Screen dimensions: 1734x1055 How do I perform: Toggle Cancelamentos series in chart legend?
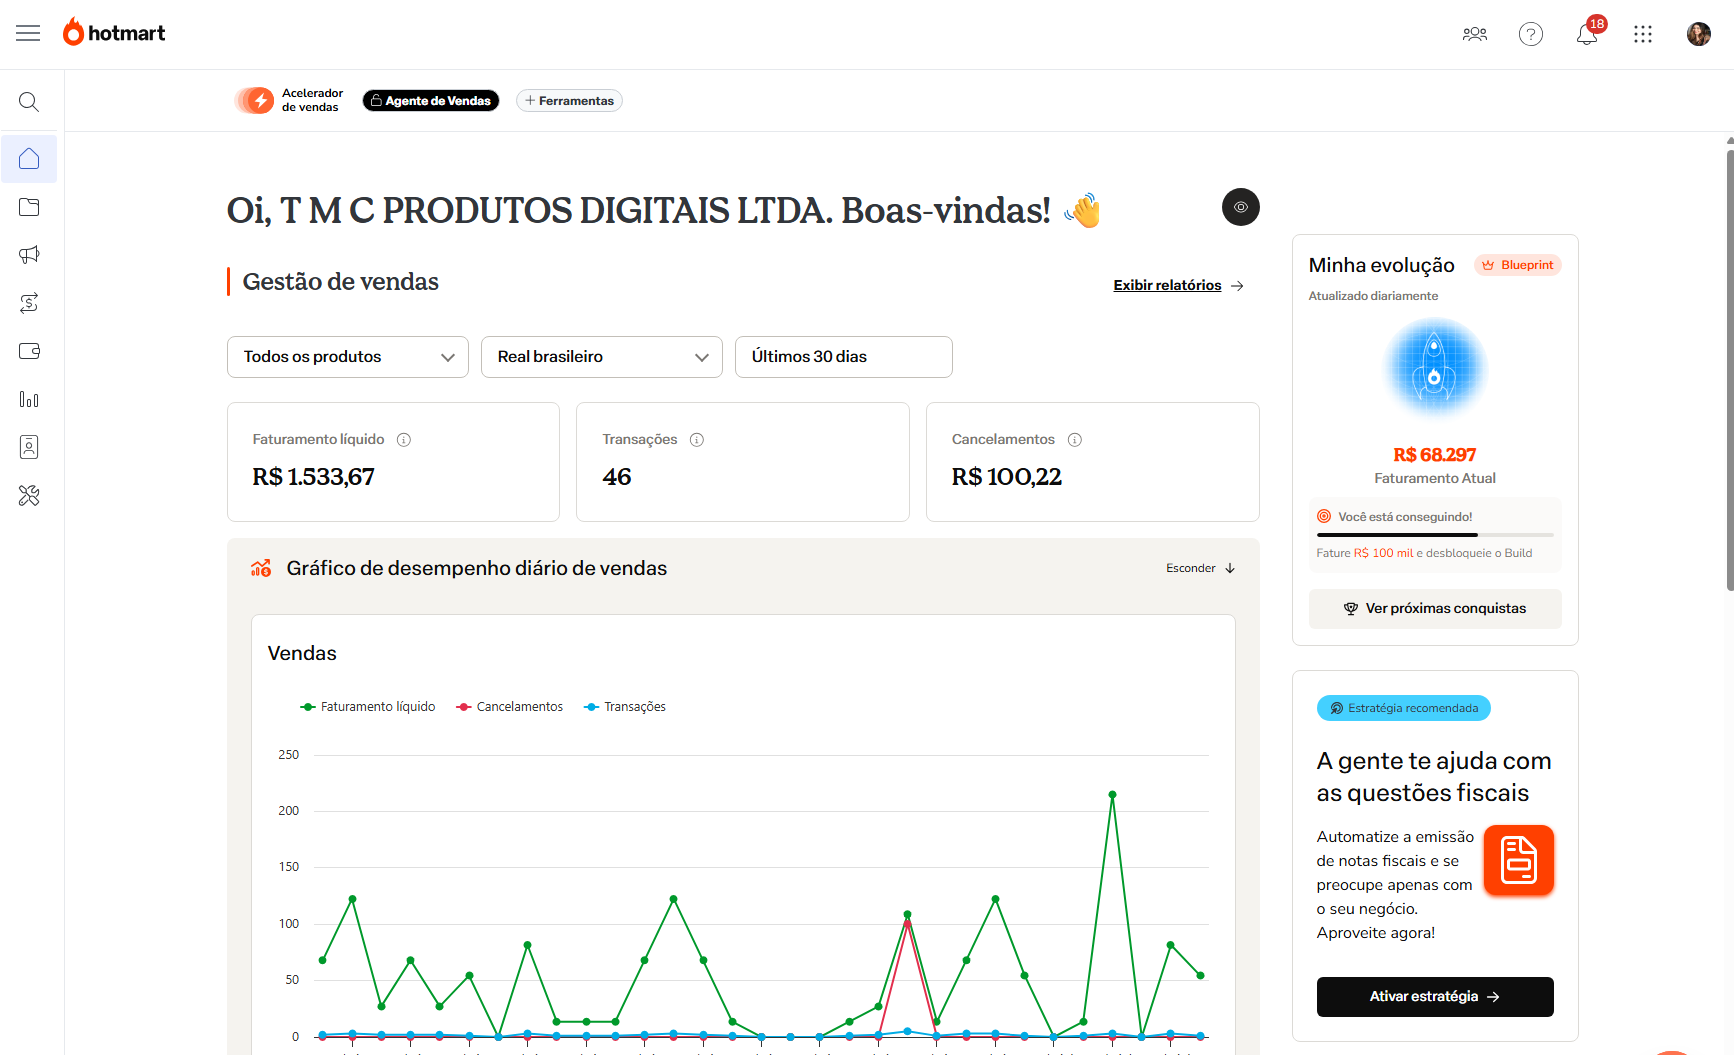coord(510,707)
